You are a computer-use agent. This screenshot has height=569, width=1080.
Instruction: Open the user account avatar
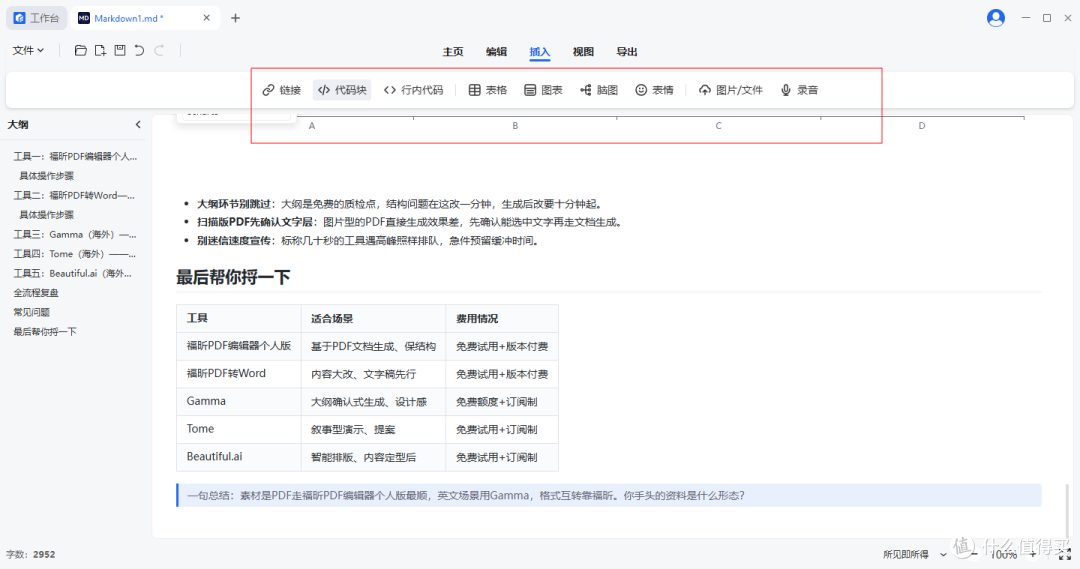(995, 18)
